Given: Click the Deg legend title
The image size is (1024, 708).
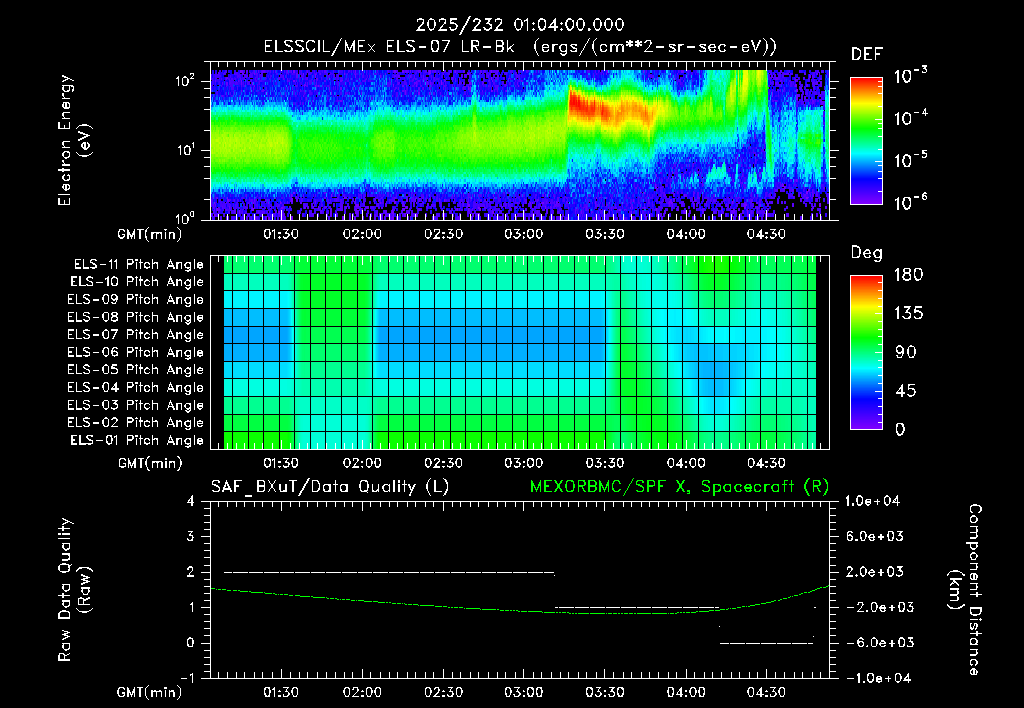Looking at the screenshot, I should [x=867, y=253].
